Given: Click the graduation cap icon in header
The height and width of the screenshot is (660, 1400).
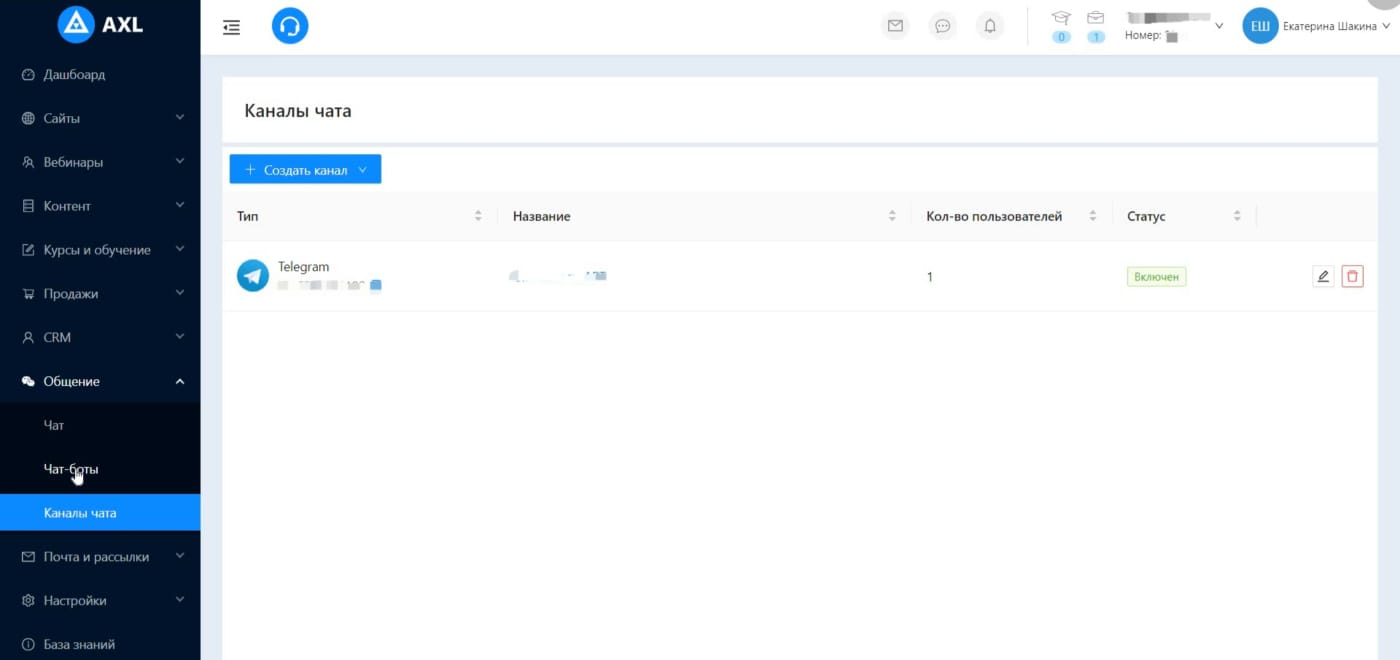Looking at the screenshot, I should (1061, 18).
